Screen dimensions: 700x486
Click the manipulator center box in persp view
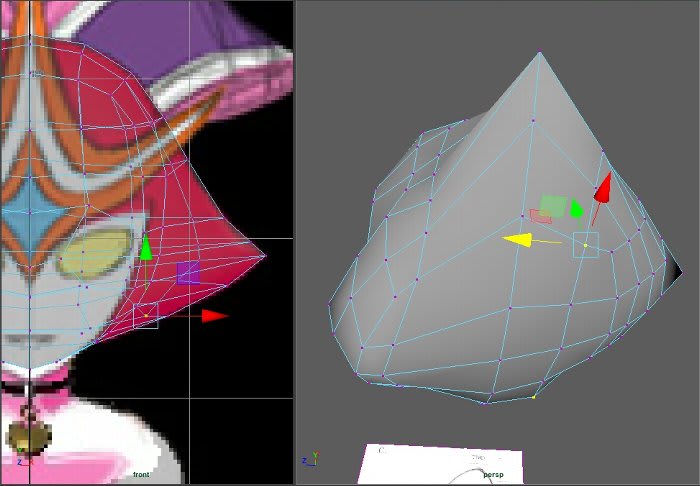(586, 245)
